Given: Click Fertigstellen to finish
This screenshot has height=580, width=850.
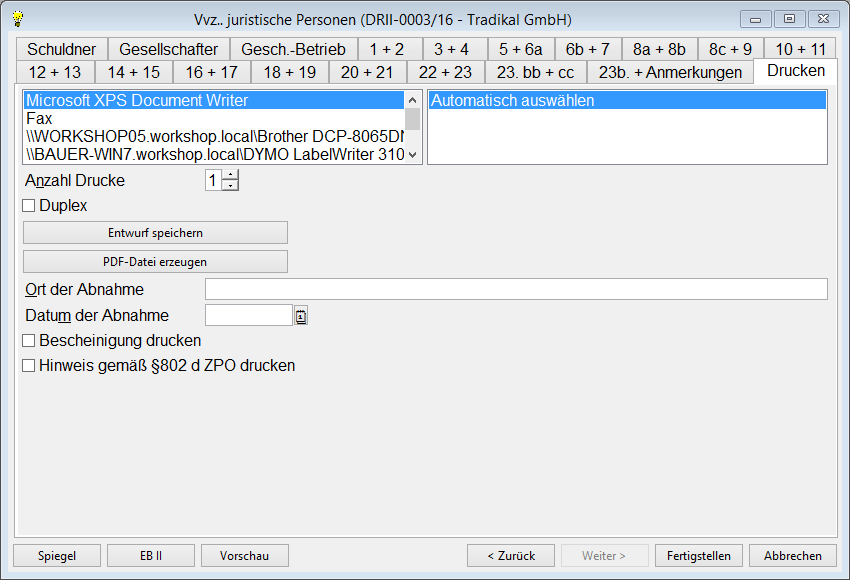Looking at the screenshot, I should point(699,556).
